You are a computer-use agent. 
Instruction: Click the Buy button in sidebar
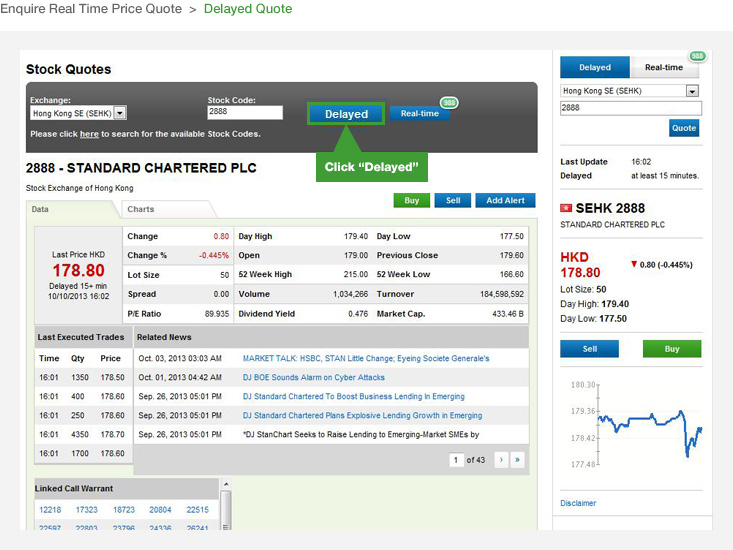click(x=672, y=349)
